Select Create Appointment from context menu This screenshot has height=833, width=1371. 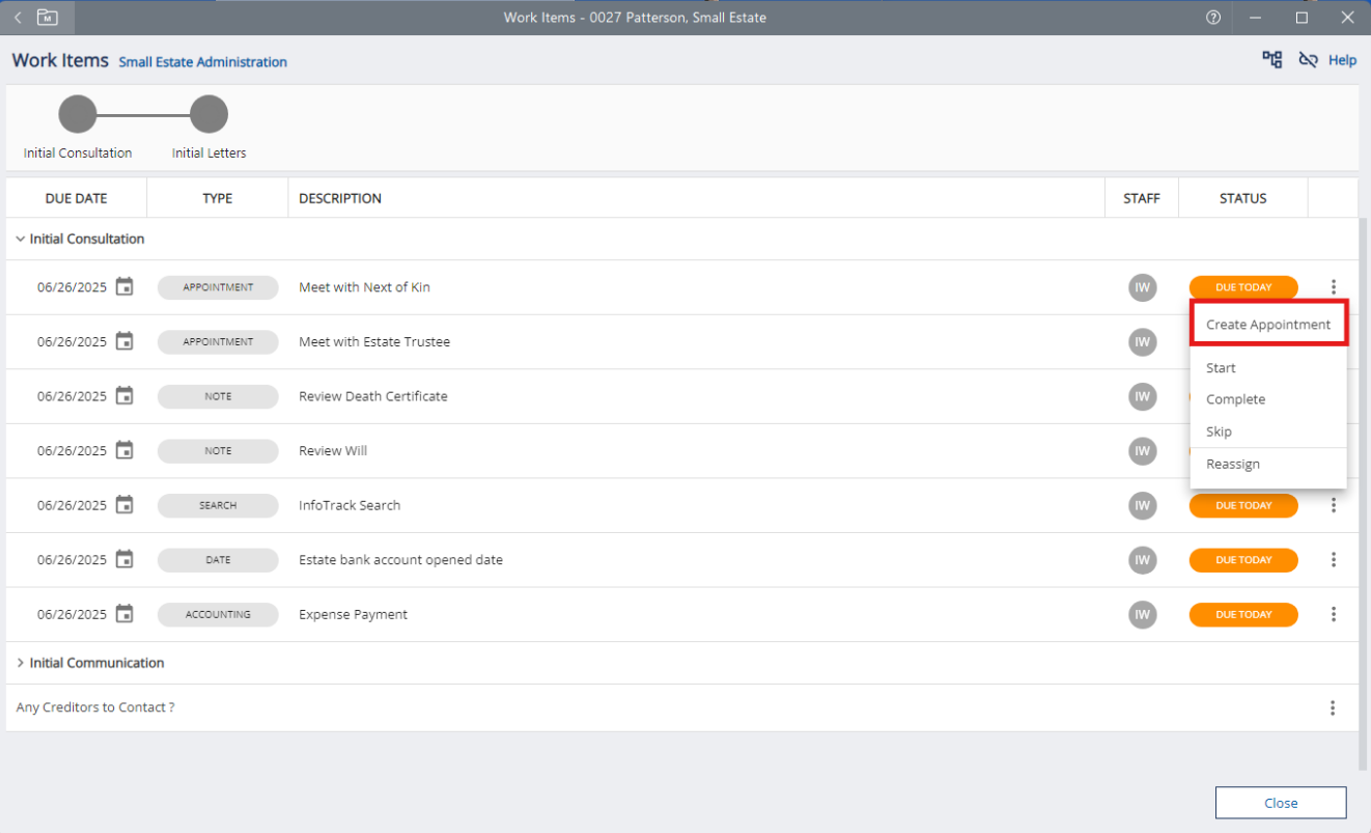click(x=1267, y=325)
